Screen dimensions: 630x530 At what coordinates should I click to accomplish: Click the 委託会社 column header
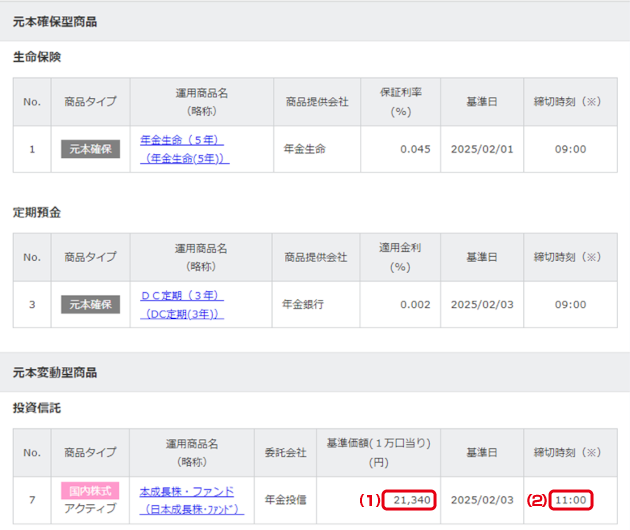click(x=287, y=452)
